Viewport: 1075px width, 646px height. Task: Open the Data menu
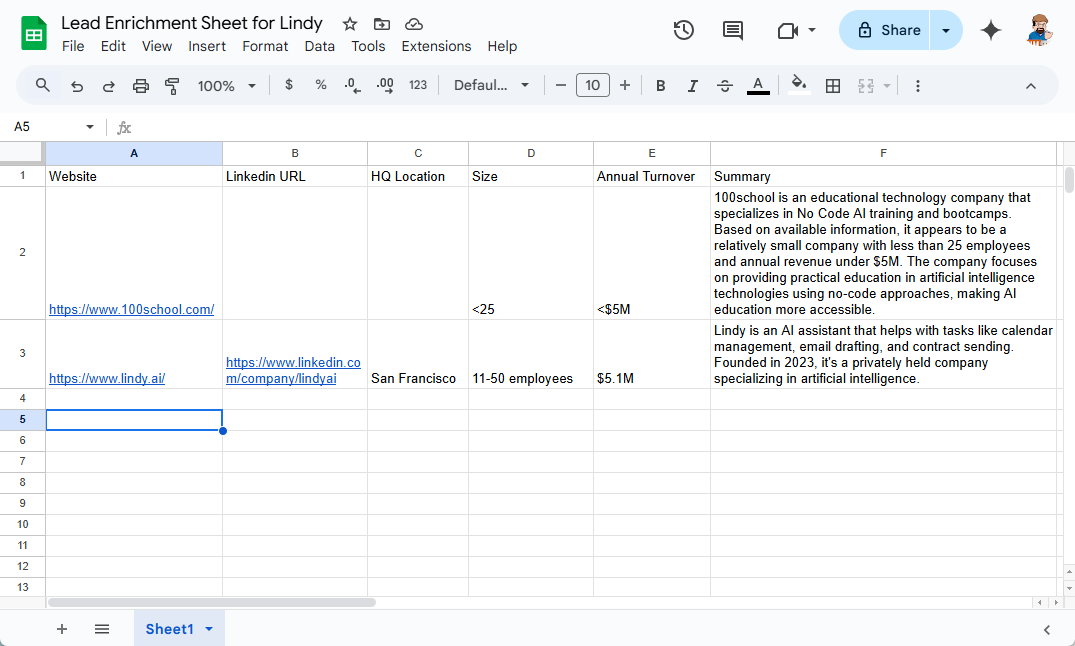(319, 46)
